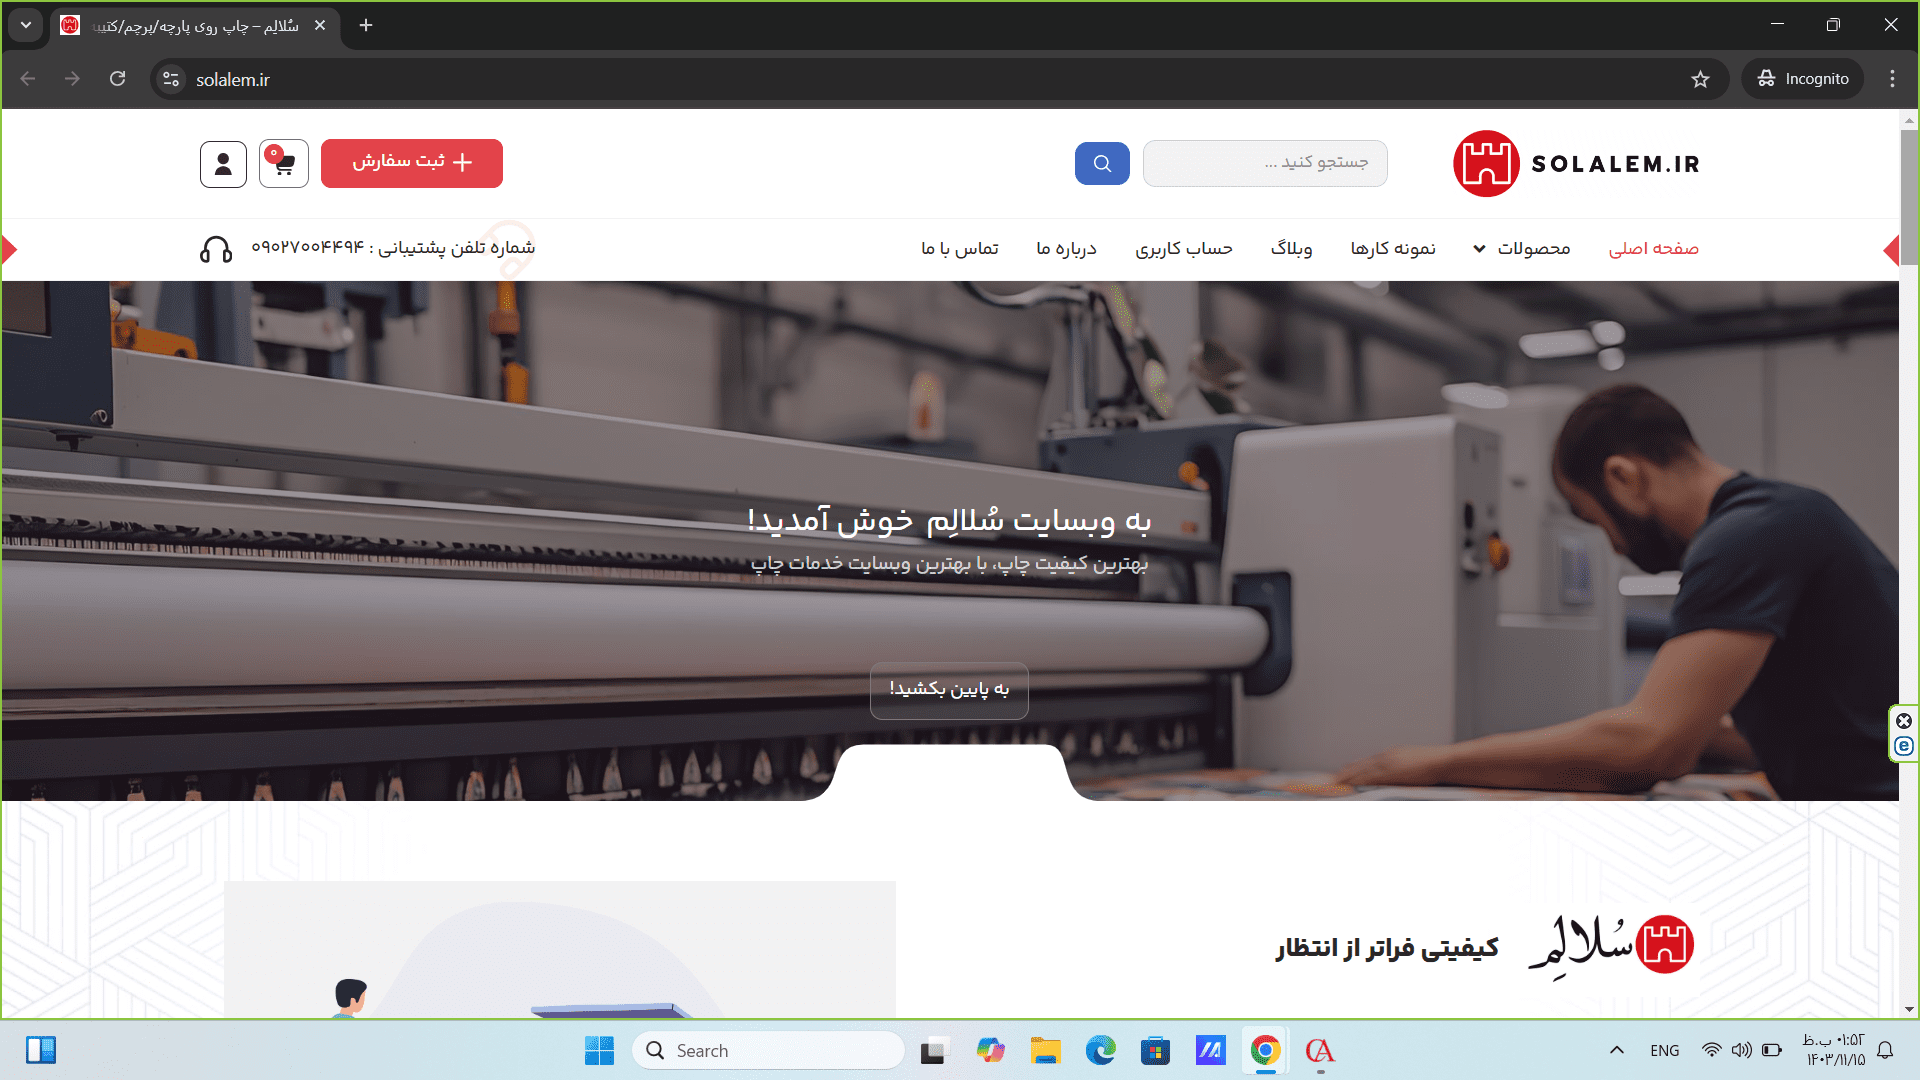This screenshot has height=1080, width=1920.
Task: Click the floating widget e icon
Action: 1904,746
